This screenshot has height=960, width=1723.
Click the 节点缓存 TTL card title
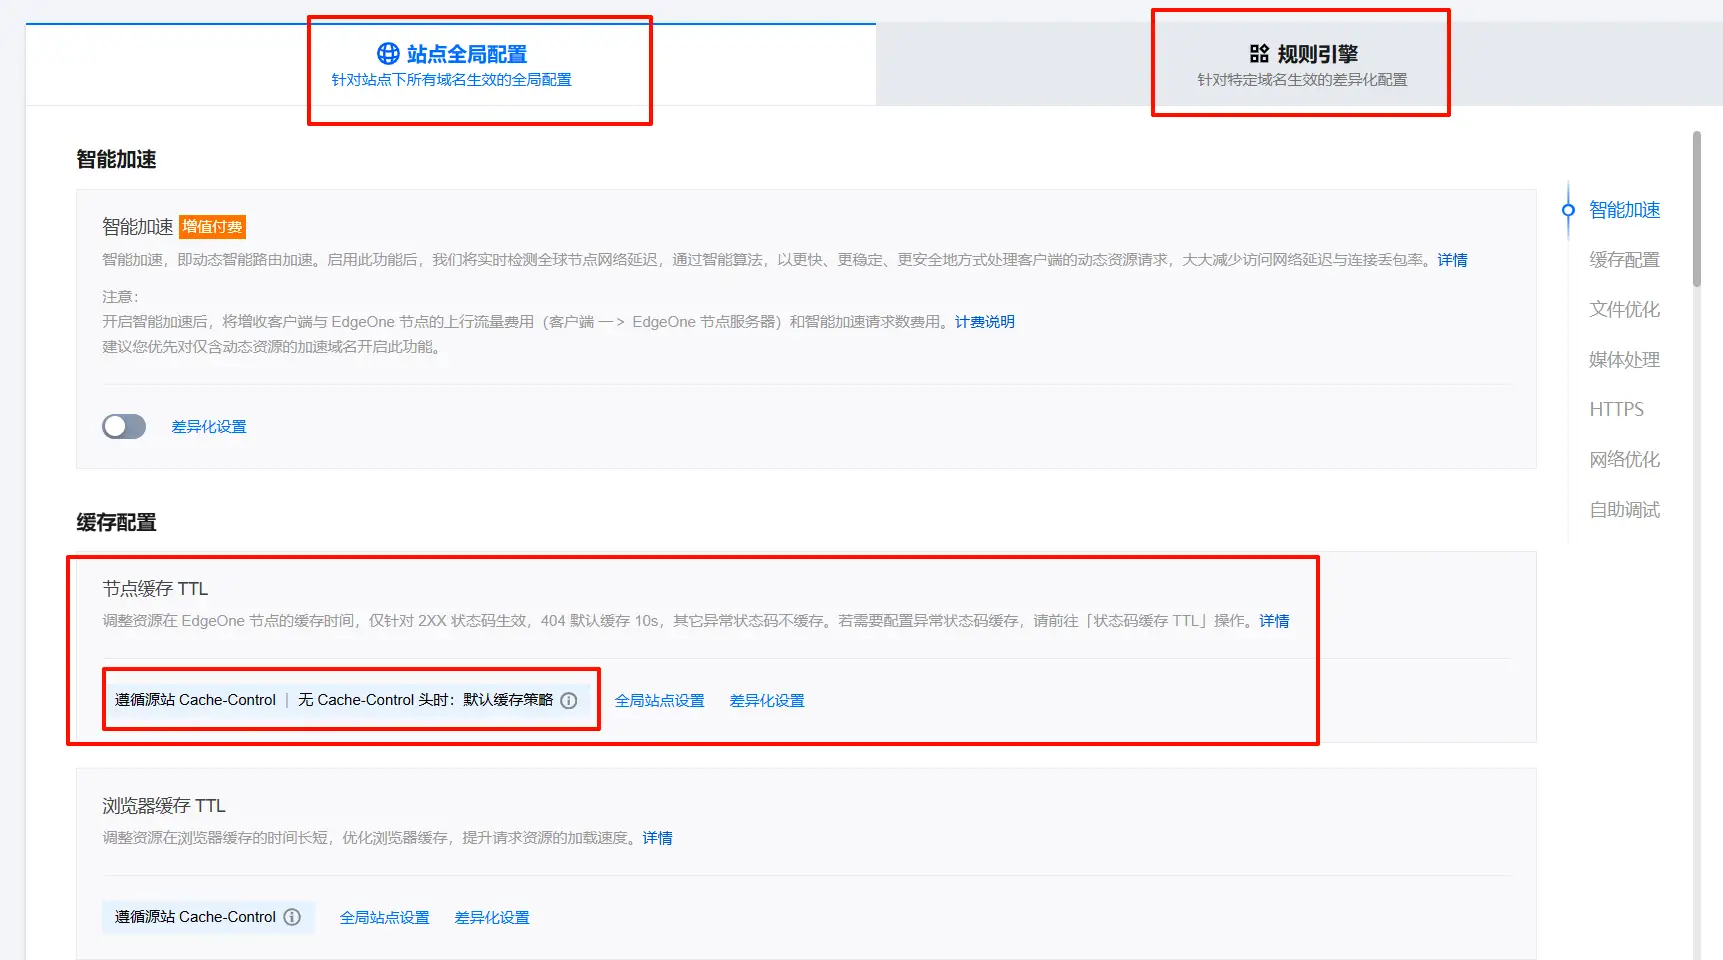point(155,589)
